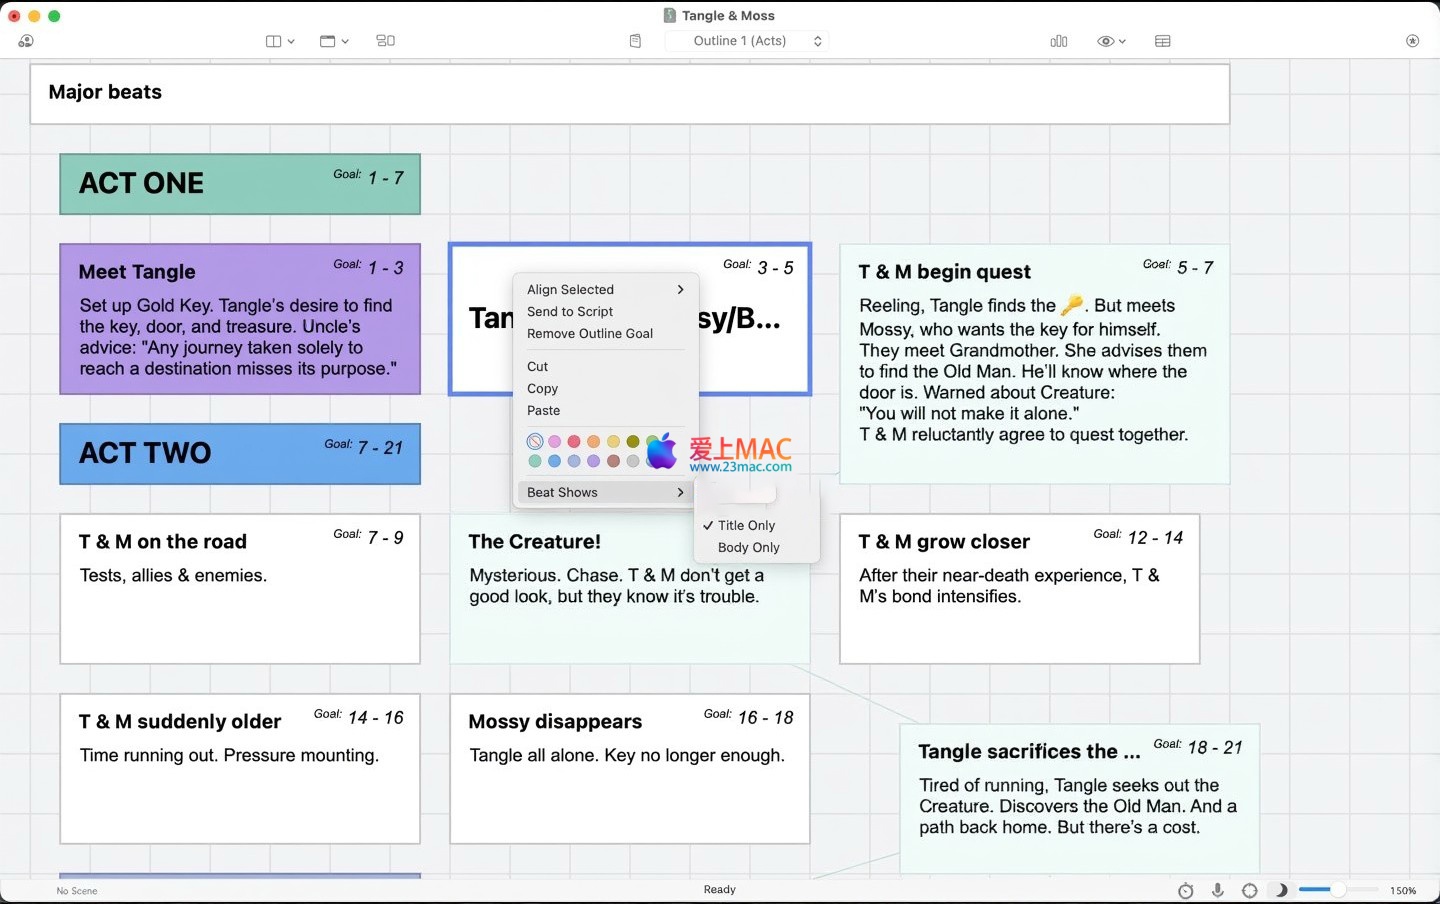Click the collaboration icon in the toolbar
The image size is (1440, 904).
(26, 41)
